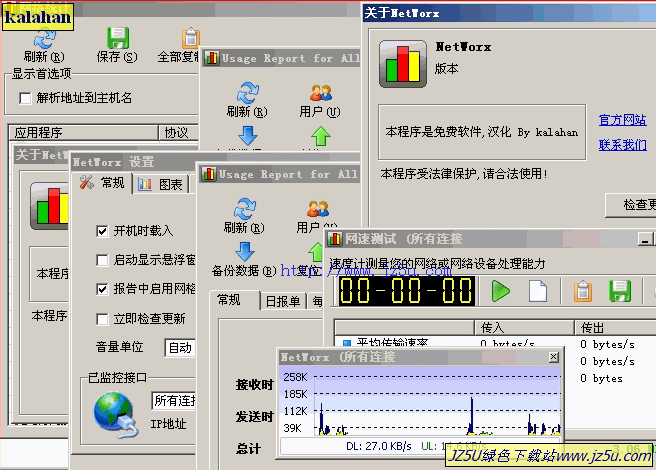Start speed test with green play button

501,291
